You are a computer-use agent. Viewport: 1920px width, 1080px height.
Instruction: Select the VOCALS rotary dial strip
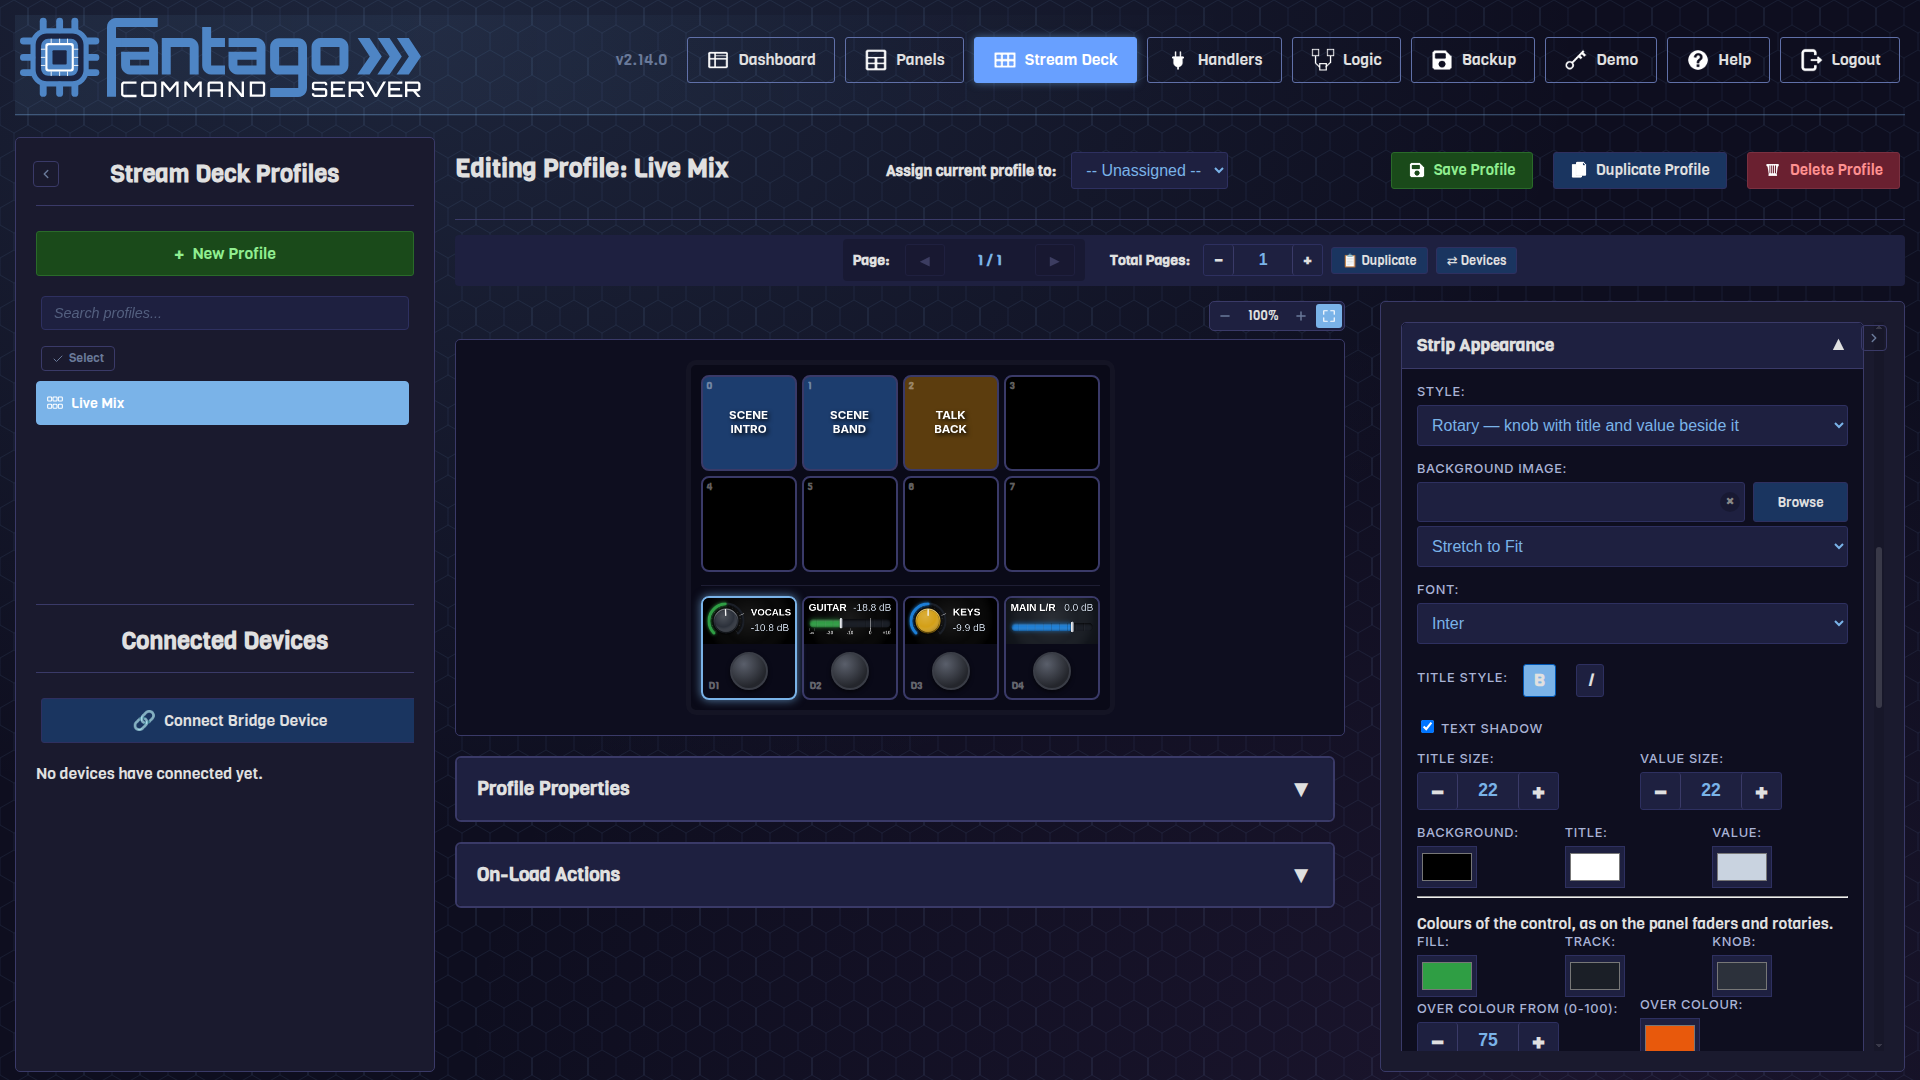[x=749, y=648]
